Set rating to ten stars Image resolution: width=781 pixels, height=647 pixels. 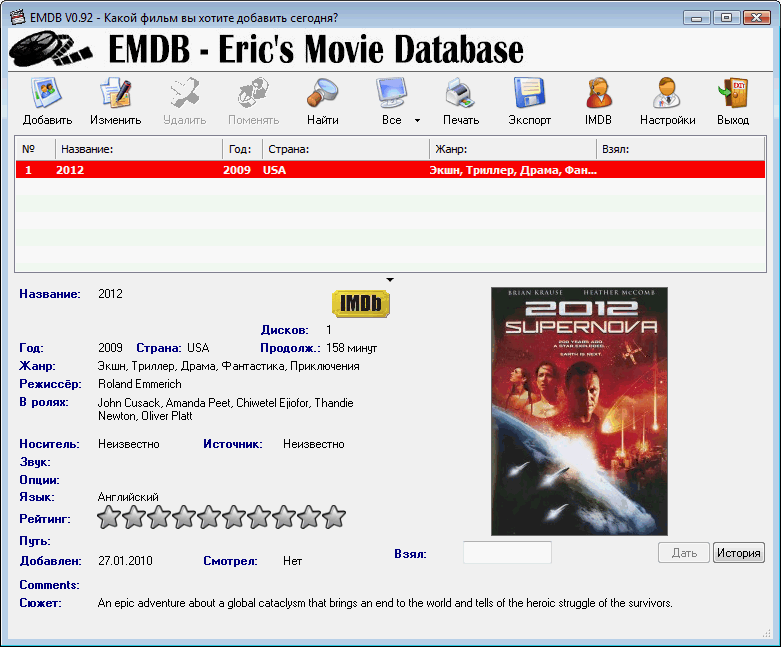pyautogui.click(x=334, y=517)
